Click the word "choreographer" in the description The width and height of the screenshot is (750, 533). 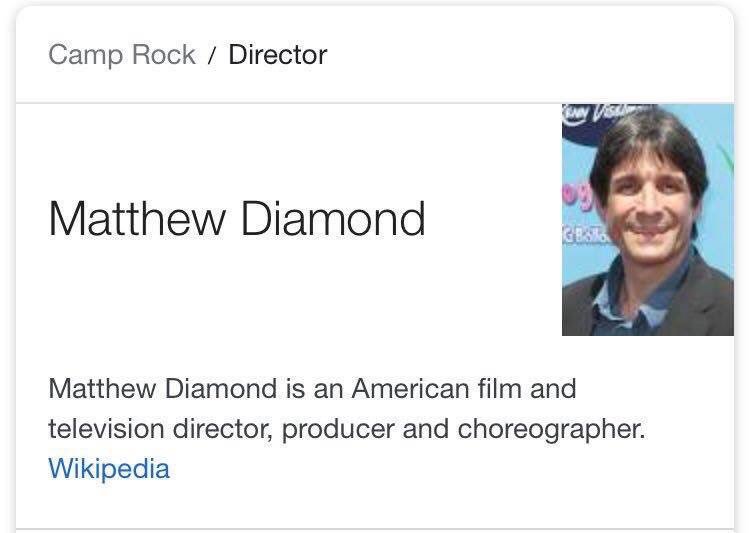(551, 429)
